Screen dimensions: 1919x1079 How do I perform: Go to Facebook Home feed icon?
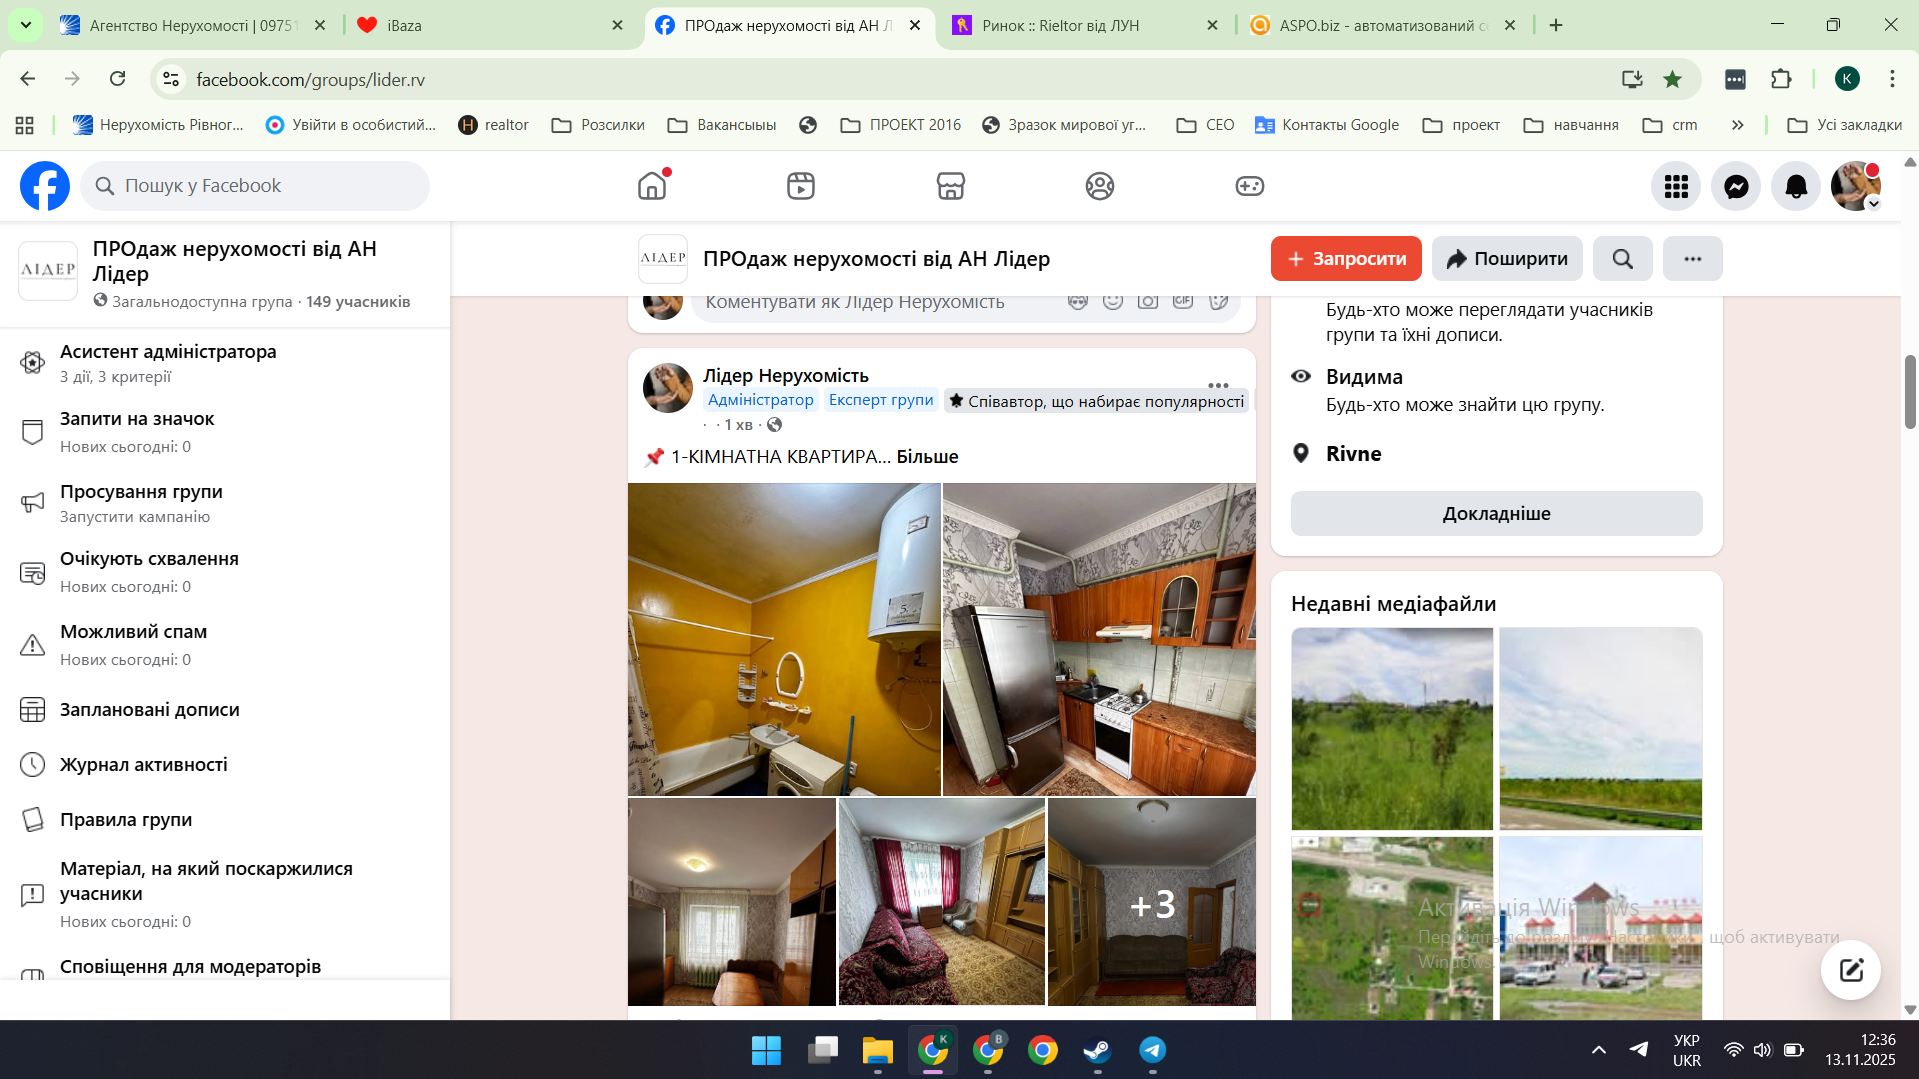pos(652,186)
